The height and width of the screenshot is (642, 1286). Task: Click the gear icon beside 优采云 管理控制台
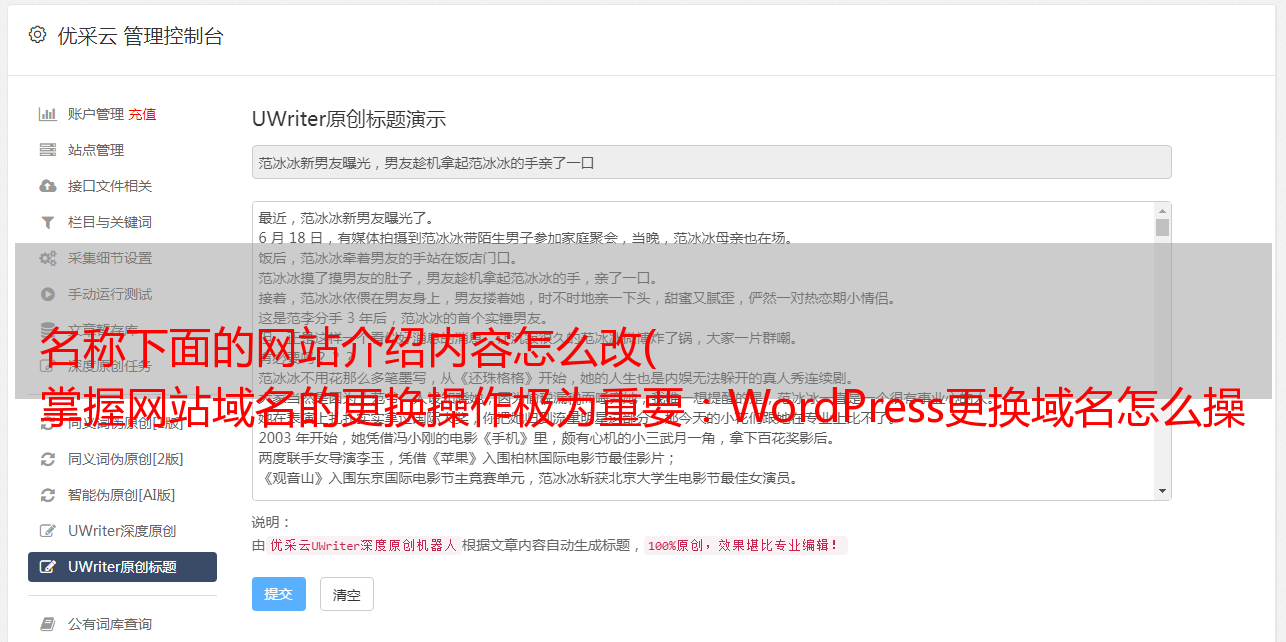37,35
